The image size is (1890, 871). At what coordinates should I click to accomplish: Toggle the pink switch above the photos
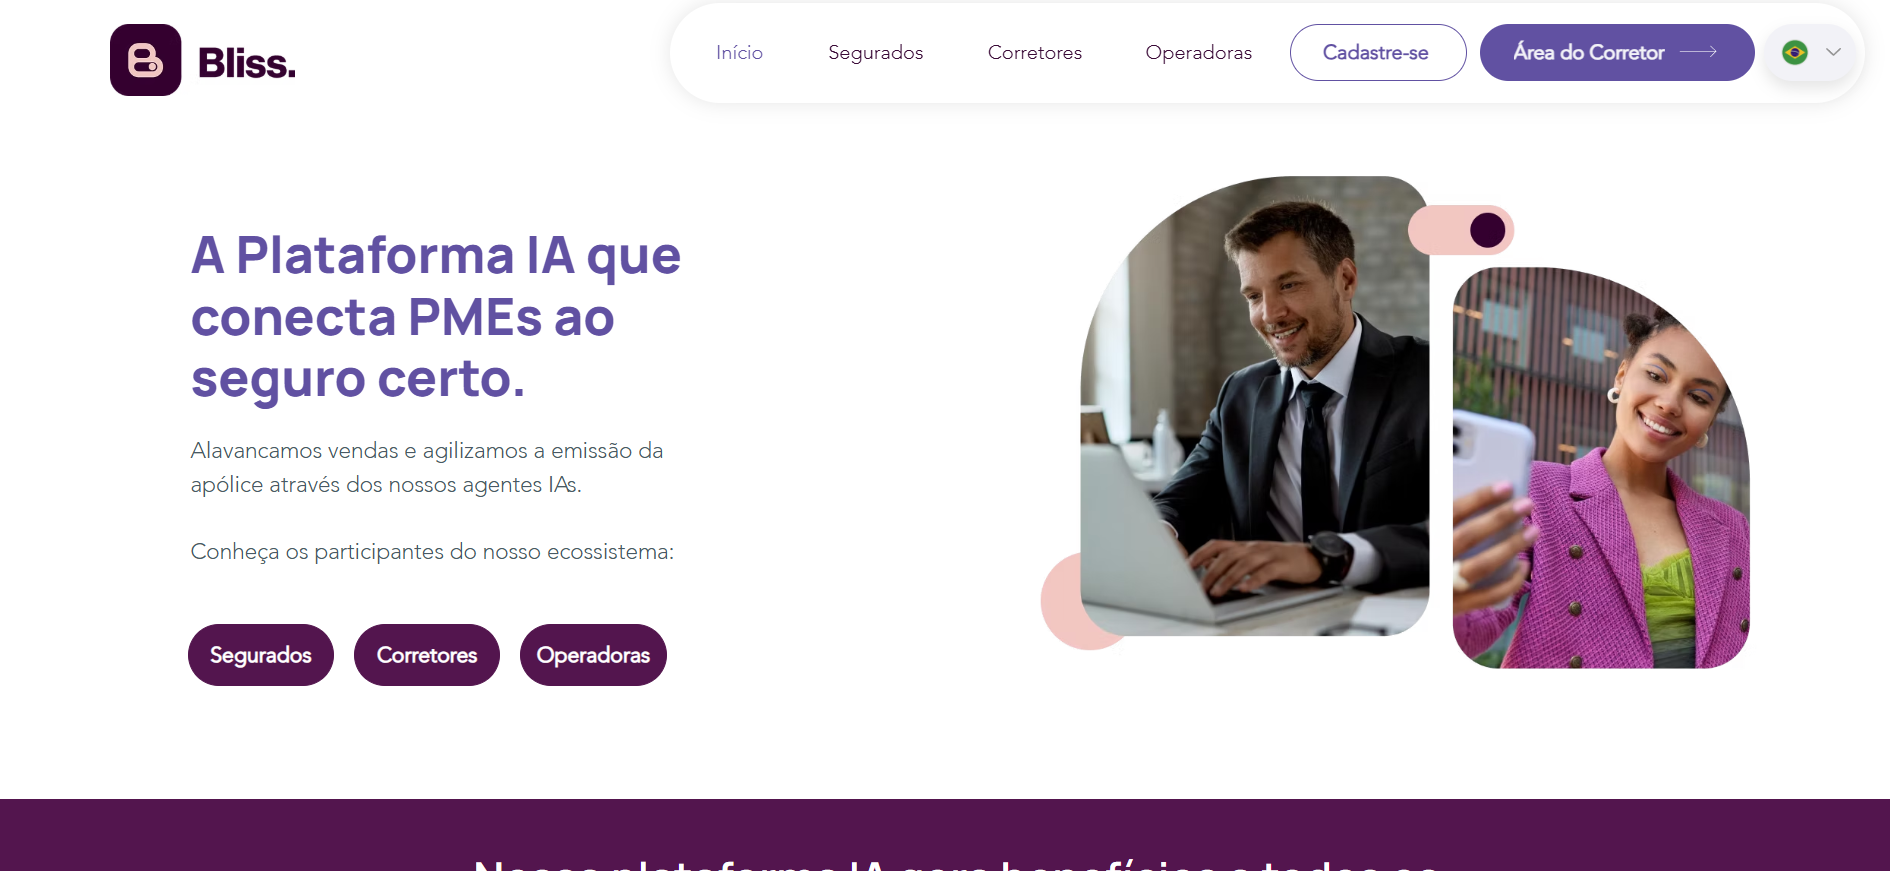click(x=1461, y=230)
